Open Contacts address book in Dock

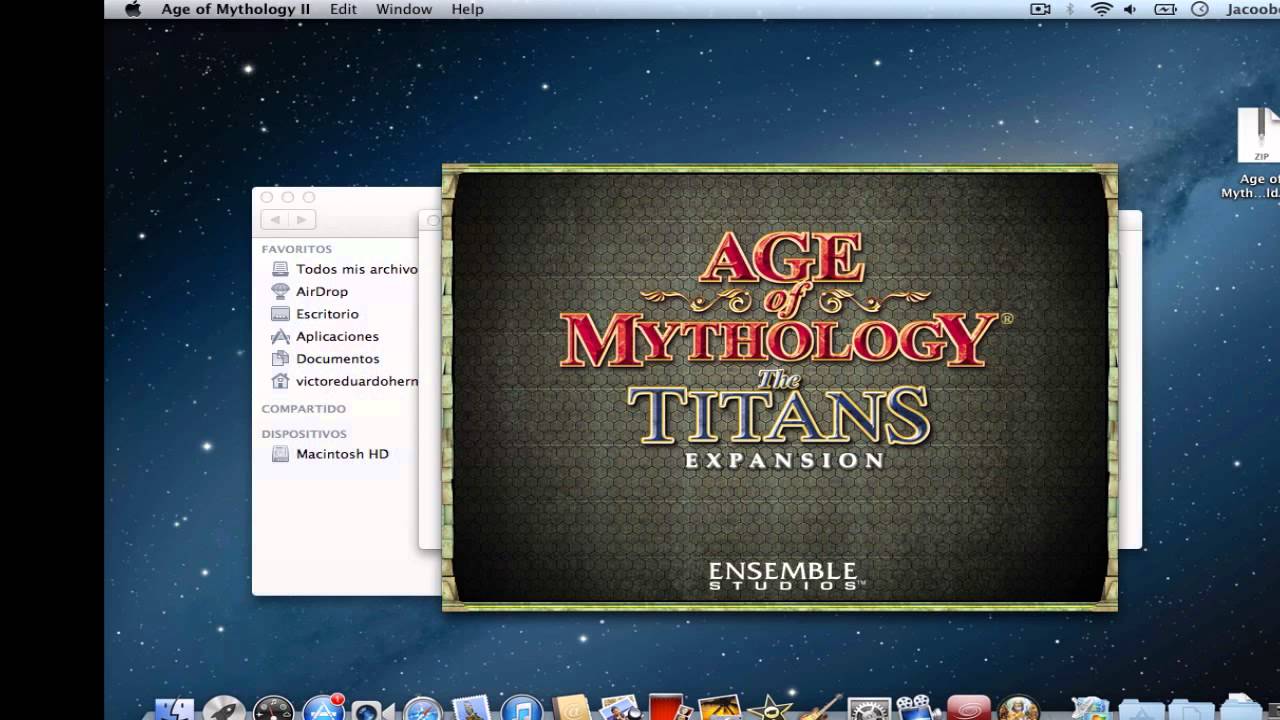coord(571,708)
